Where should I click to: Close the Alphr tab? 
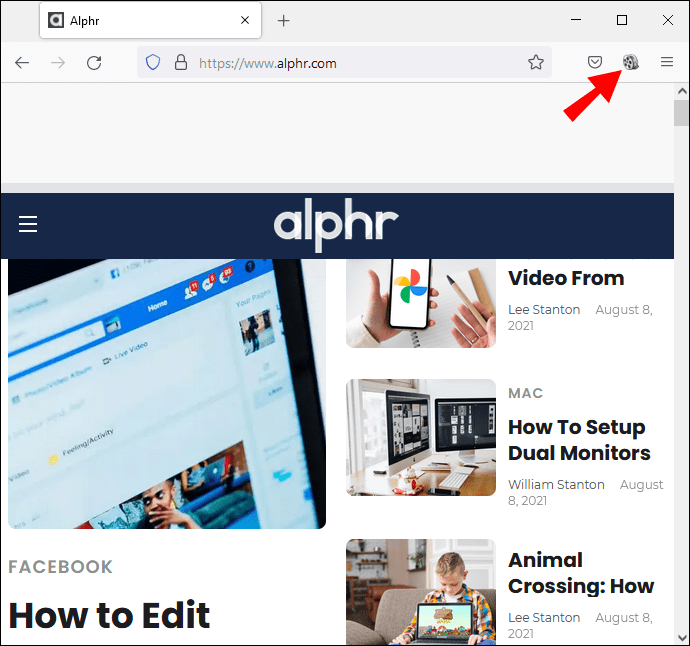click(245, 20)
